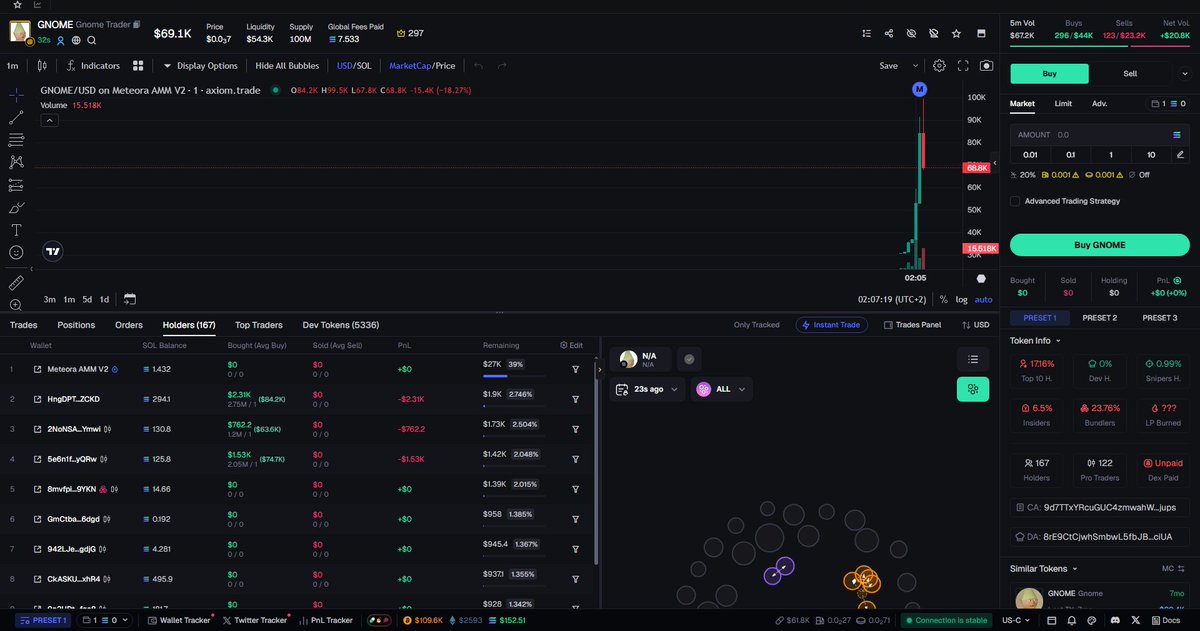Open the date range calendar icon
The width and height of the screenshot is (1200, 631).
click(130, 299)
